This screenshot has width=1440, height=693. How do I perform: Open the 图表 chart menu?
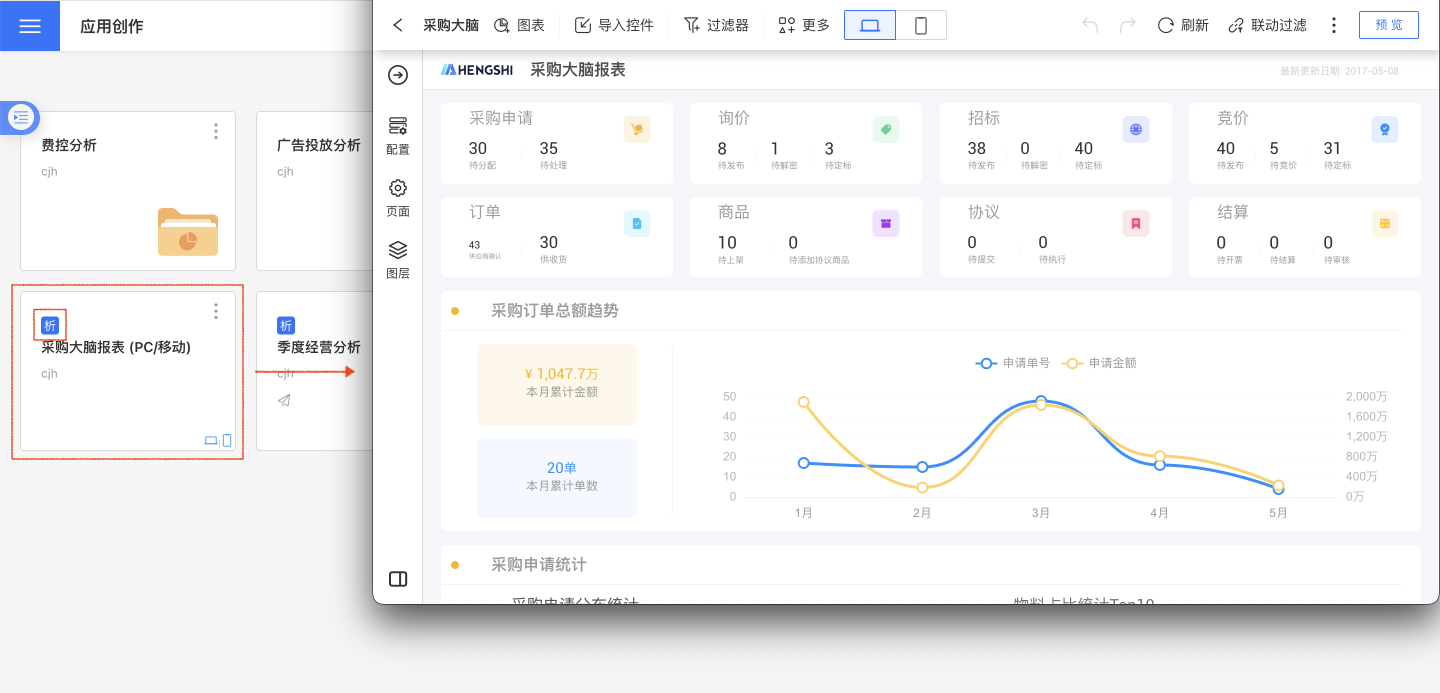click(519, 25)
